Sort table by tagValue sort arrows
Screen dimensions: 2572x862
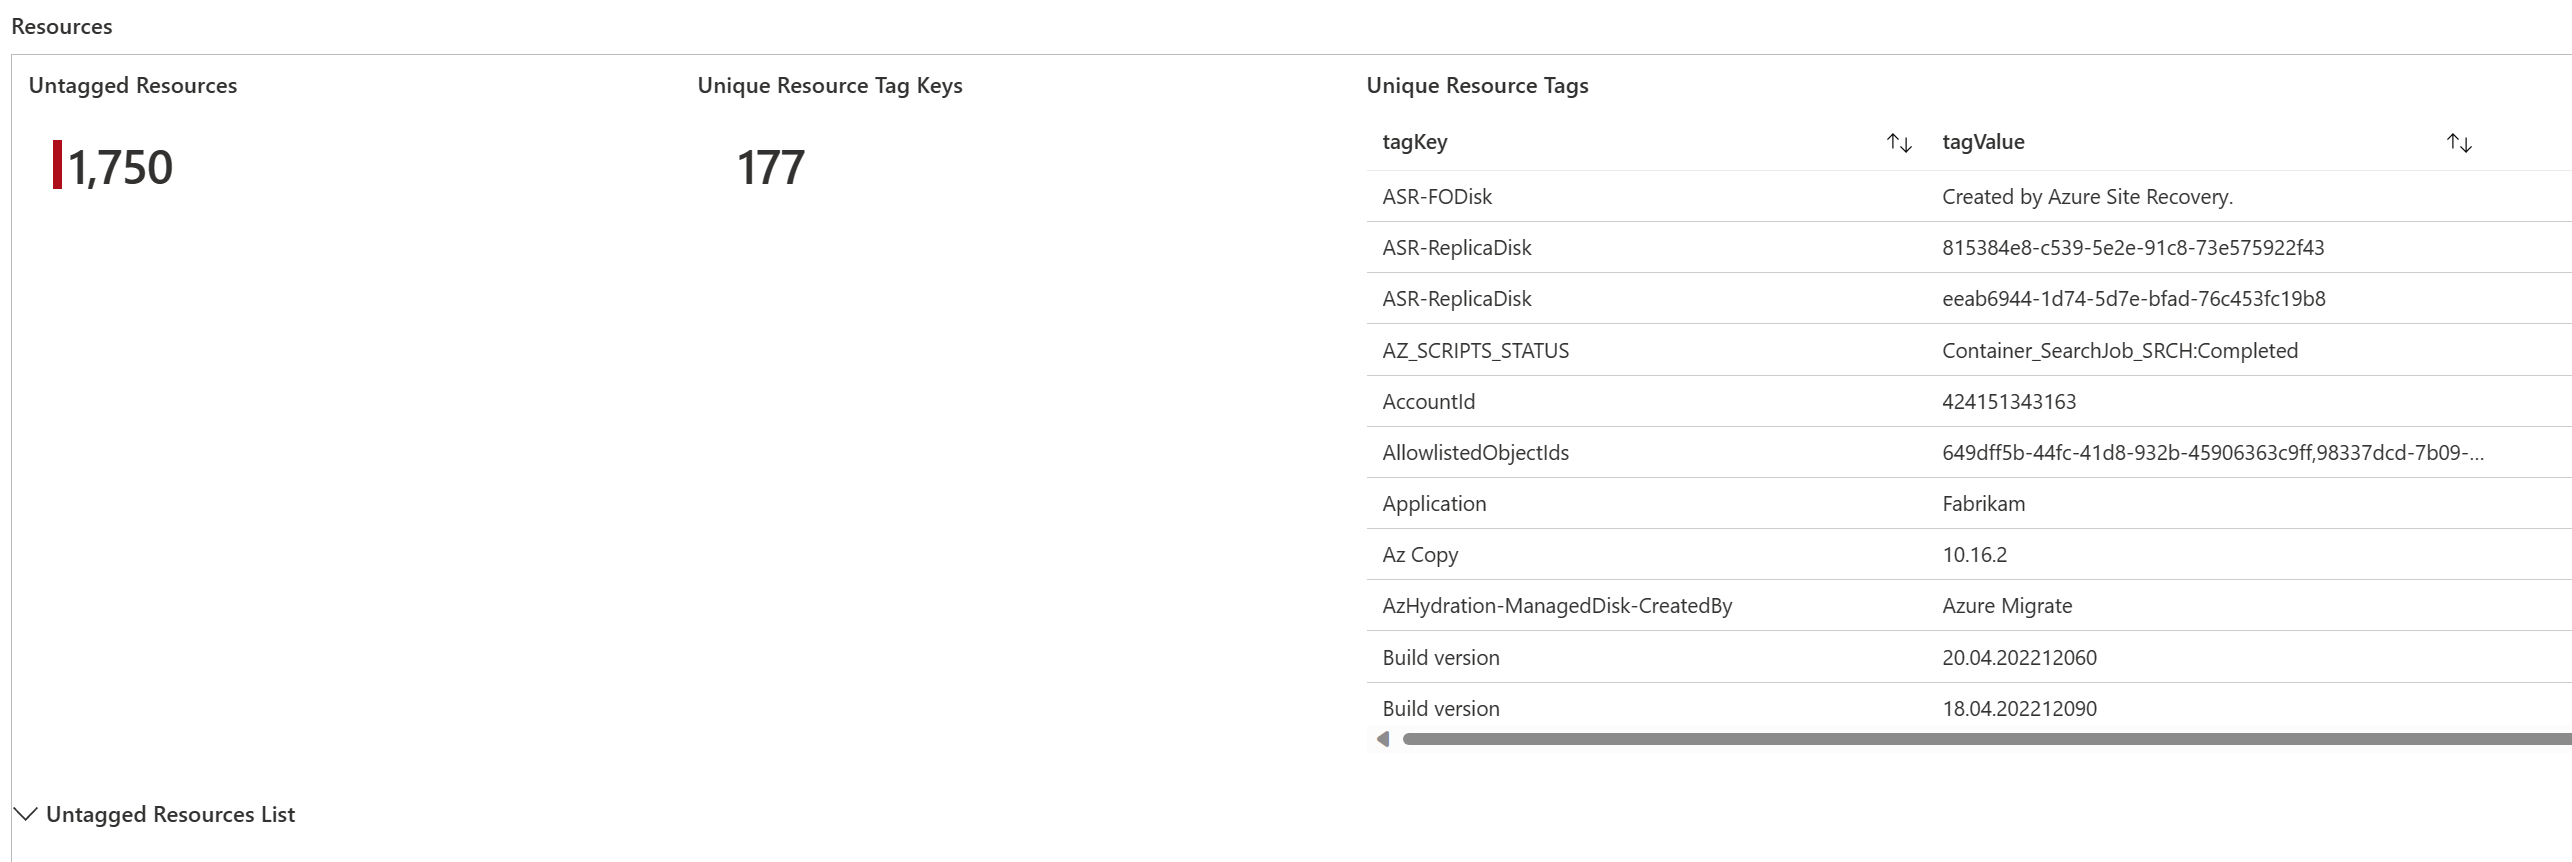pos(2459,143)
